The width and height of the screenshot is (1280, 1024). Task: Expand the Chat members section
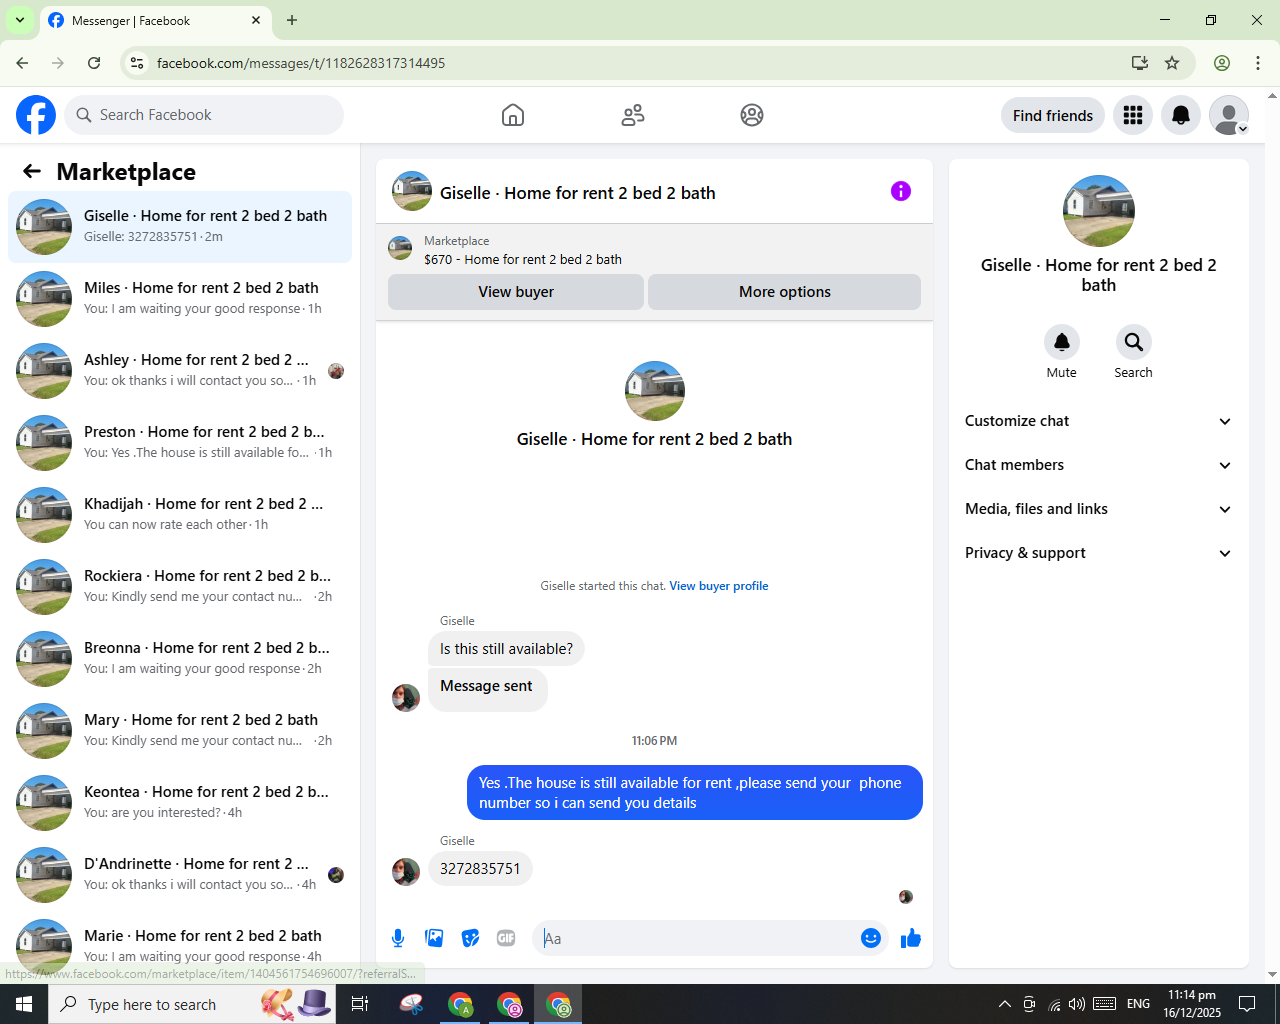[x=1099, y=465]
